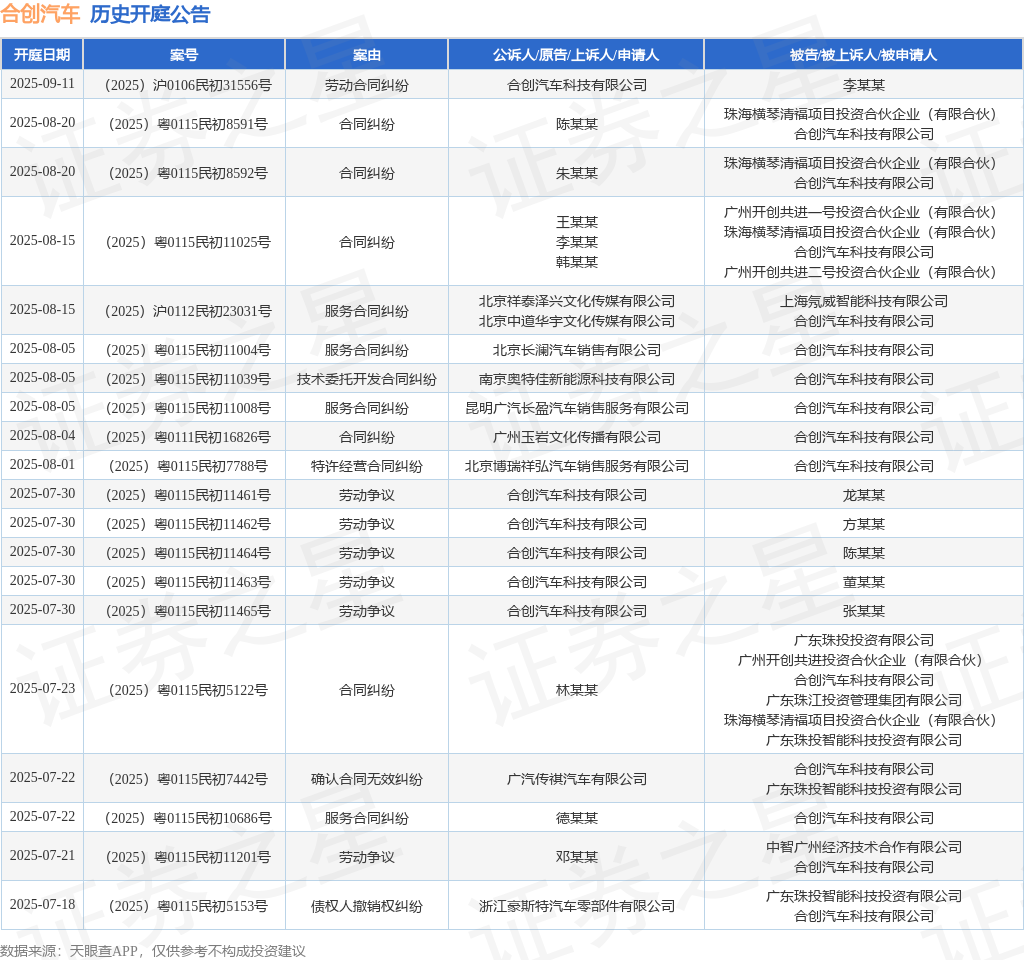Select the Shanghai 智能科技有限公司 defendant
1024x960 pixels.
pos(863,301)
